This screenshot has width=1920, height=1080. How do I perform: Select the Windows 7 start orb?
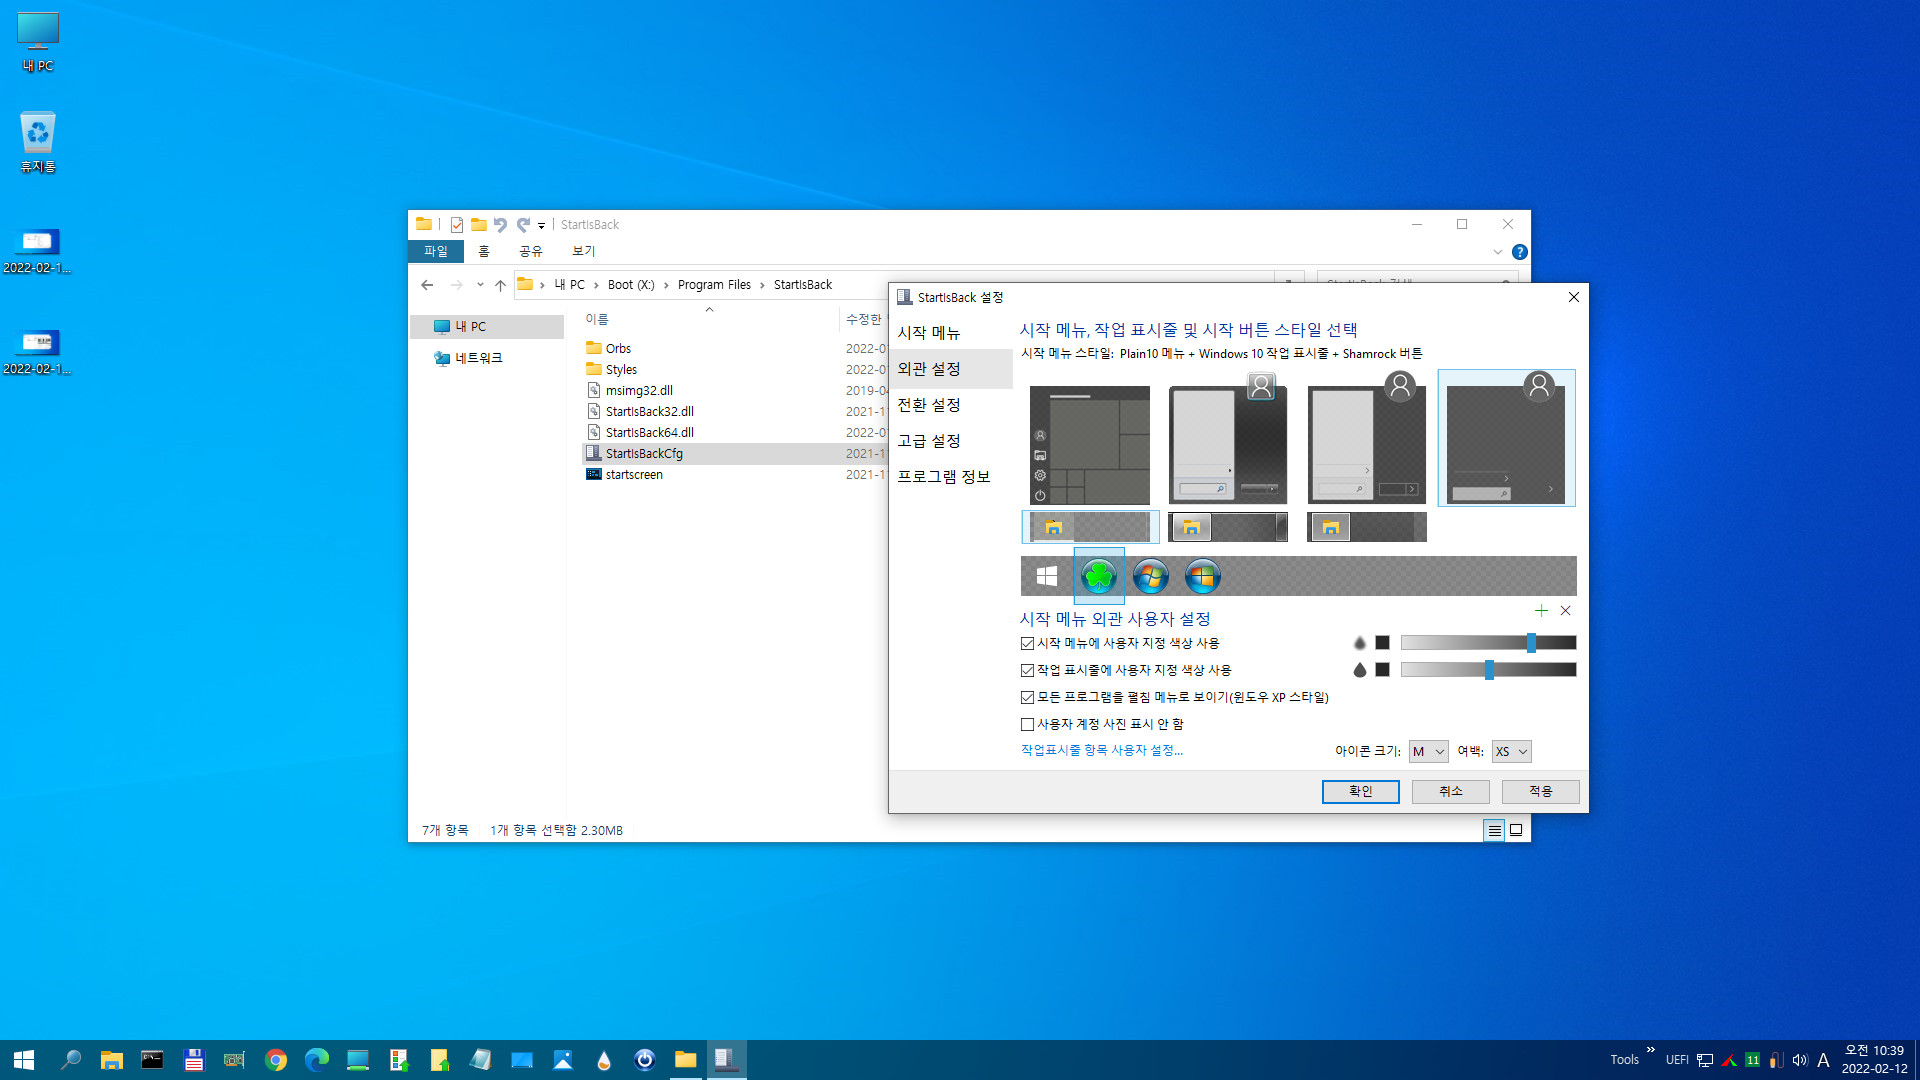[1151, 576]
